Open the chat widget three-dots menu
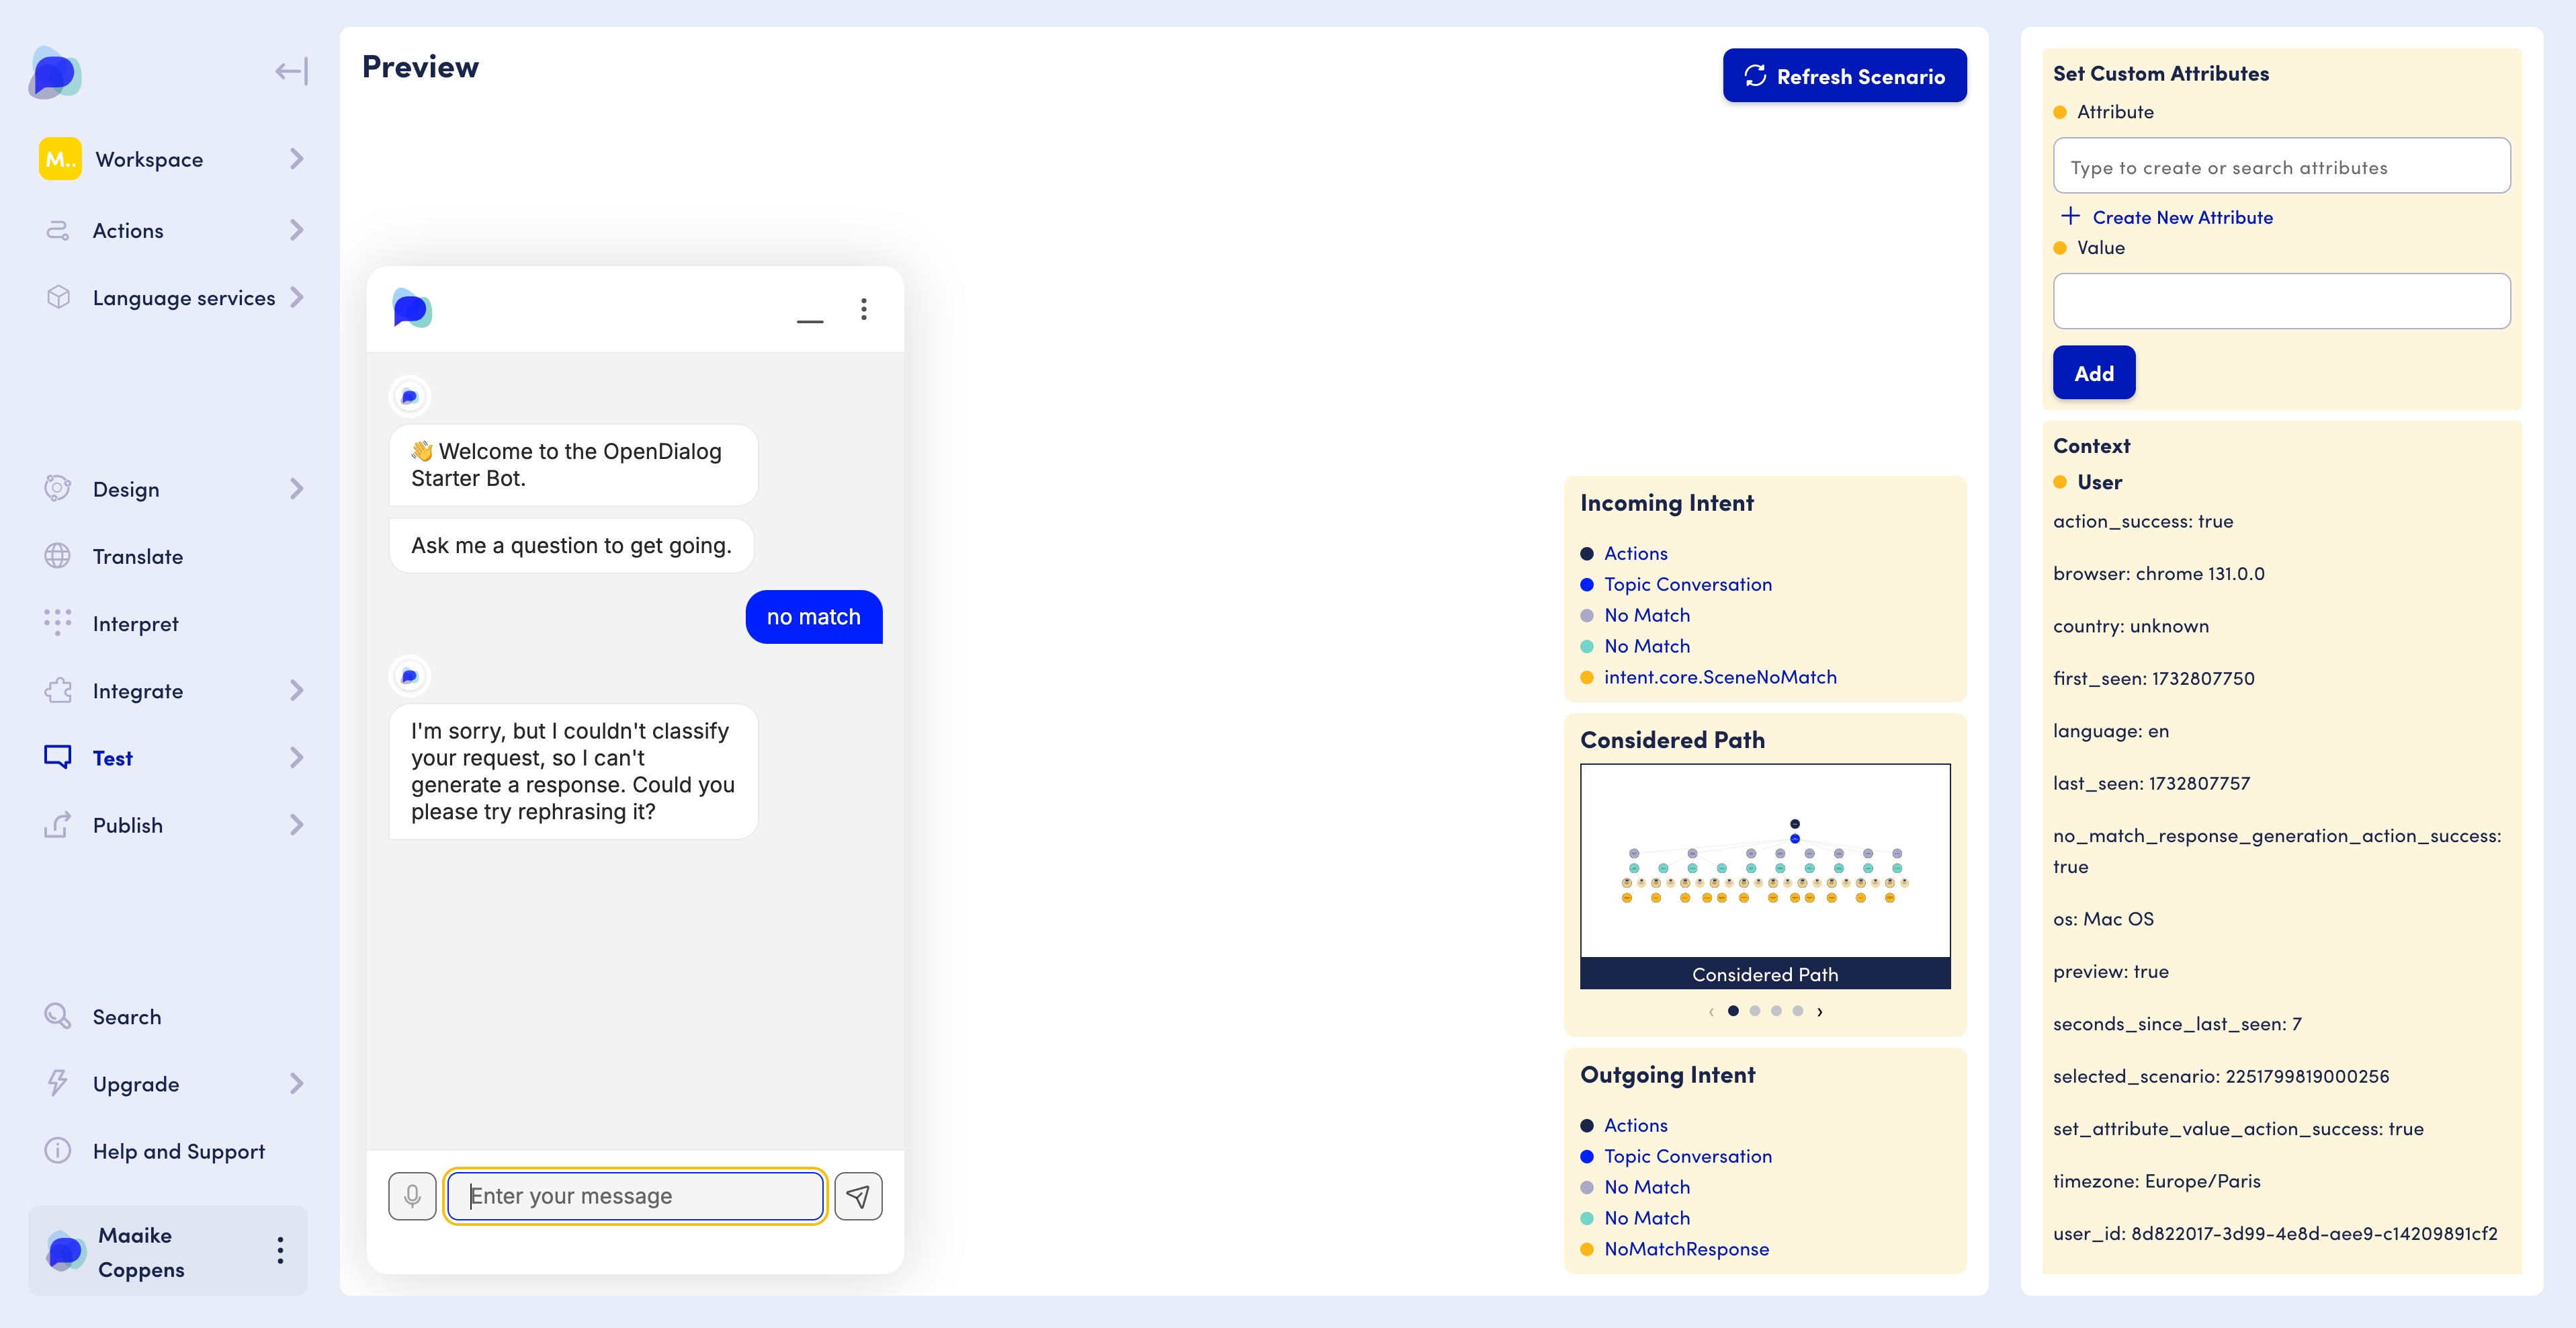2576x1328 pixels. tap(864, 309)
